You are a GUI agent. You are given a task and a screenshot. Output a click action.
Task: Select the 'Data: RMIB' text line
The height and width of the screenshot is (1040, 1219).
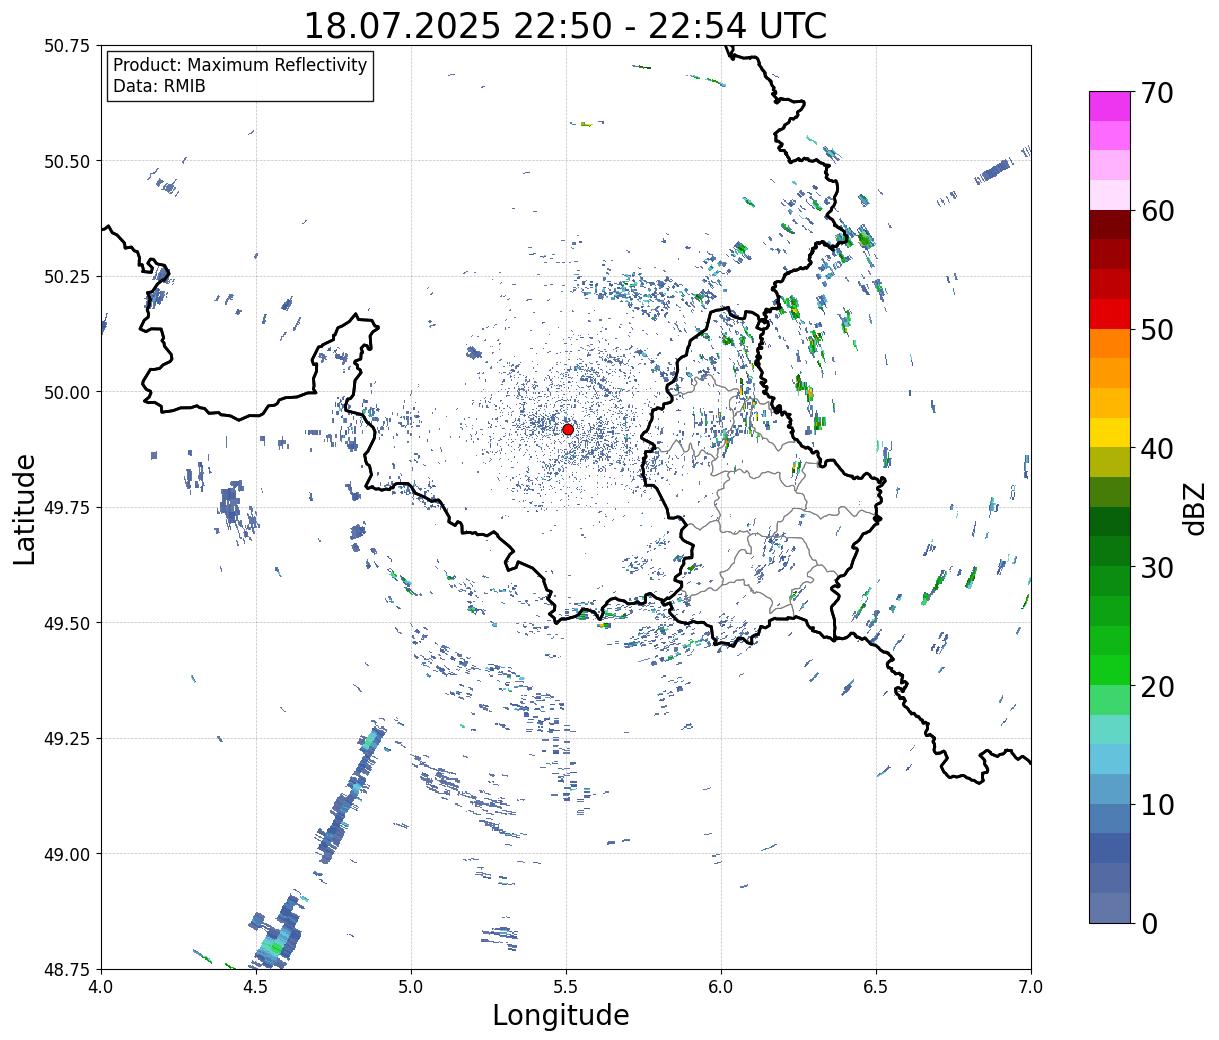tap(159, 86)
